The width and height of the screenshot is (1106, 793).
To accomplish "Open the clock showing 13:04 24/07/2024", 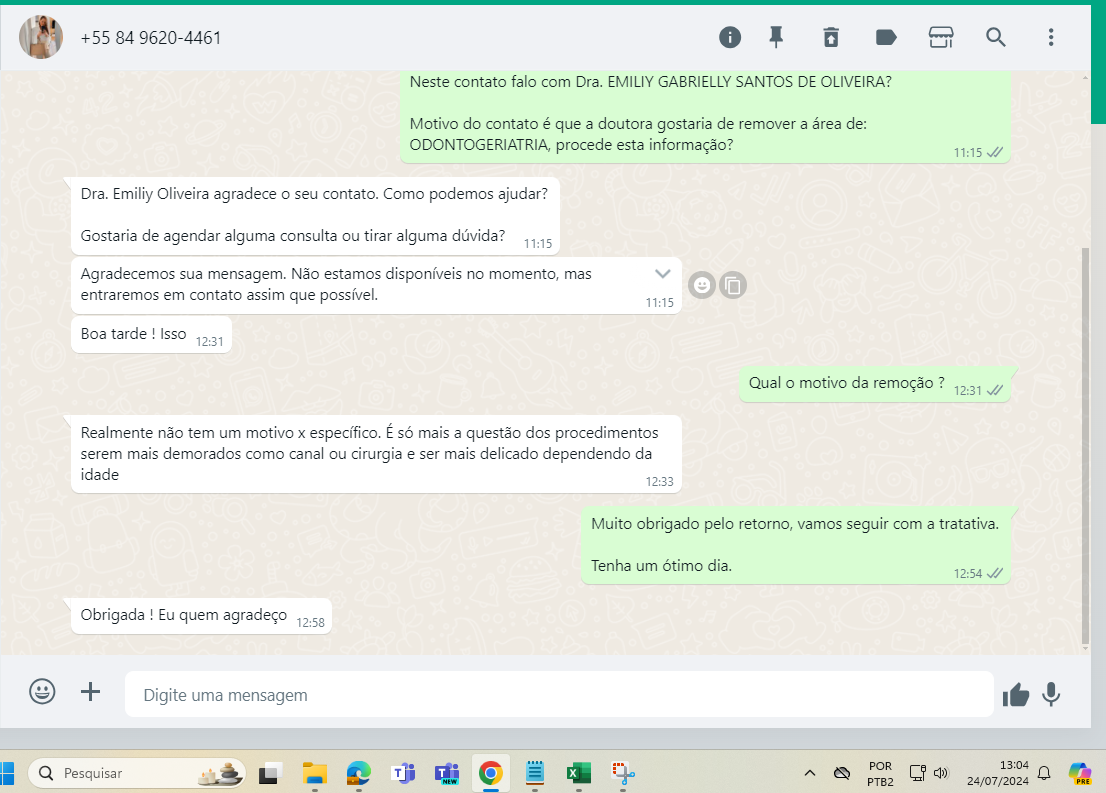I will [997, 773].
